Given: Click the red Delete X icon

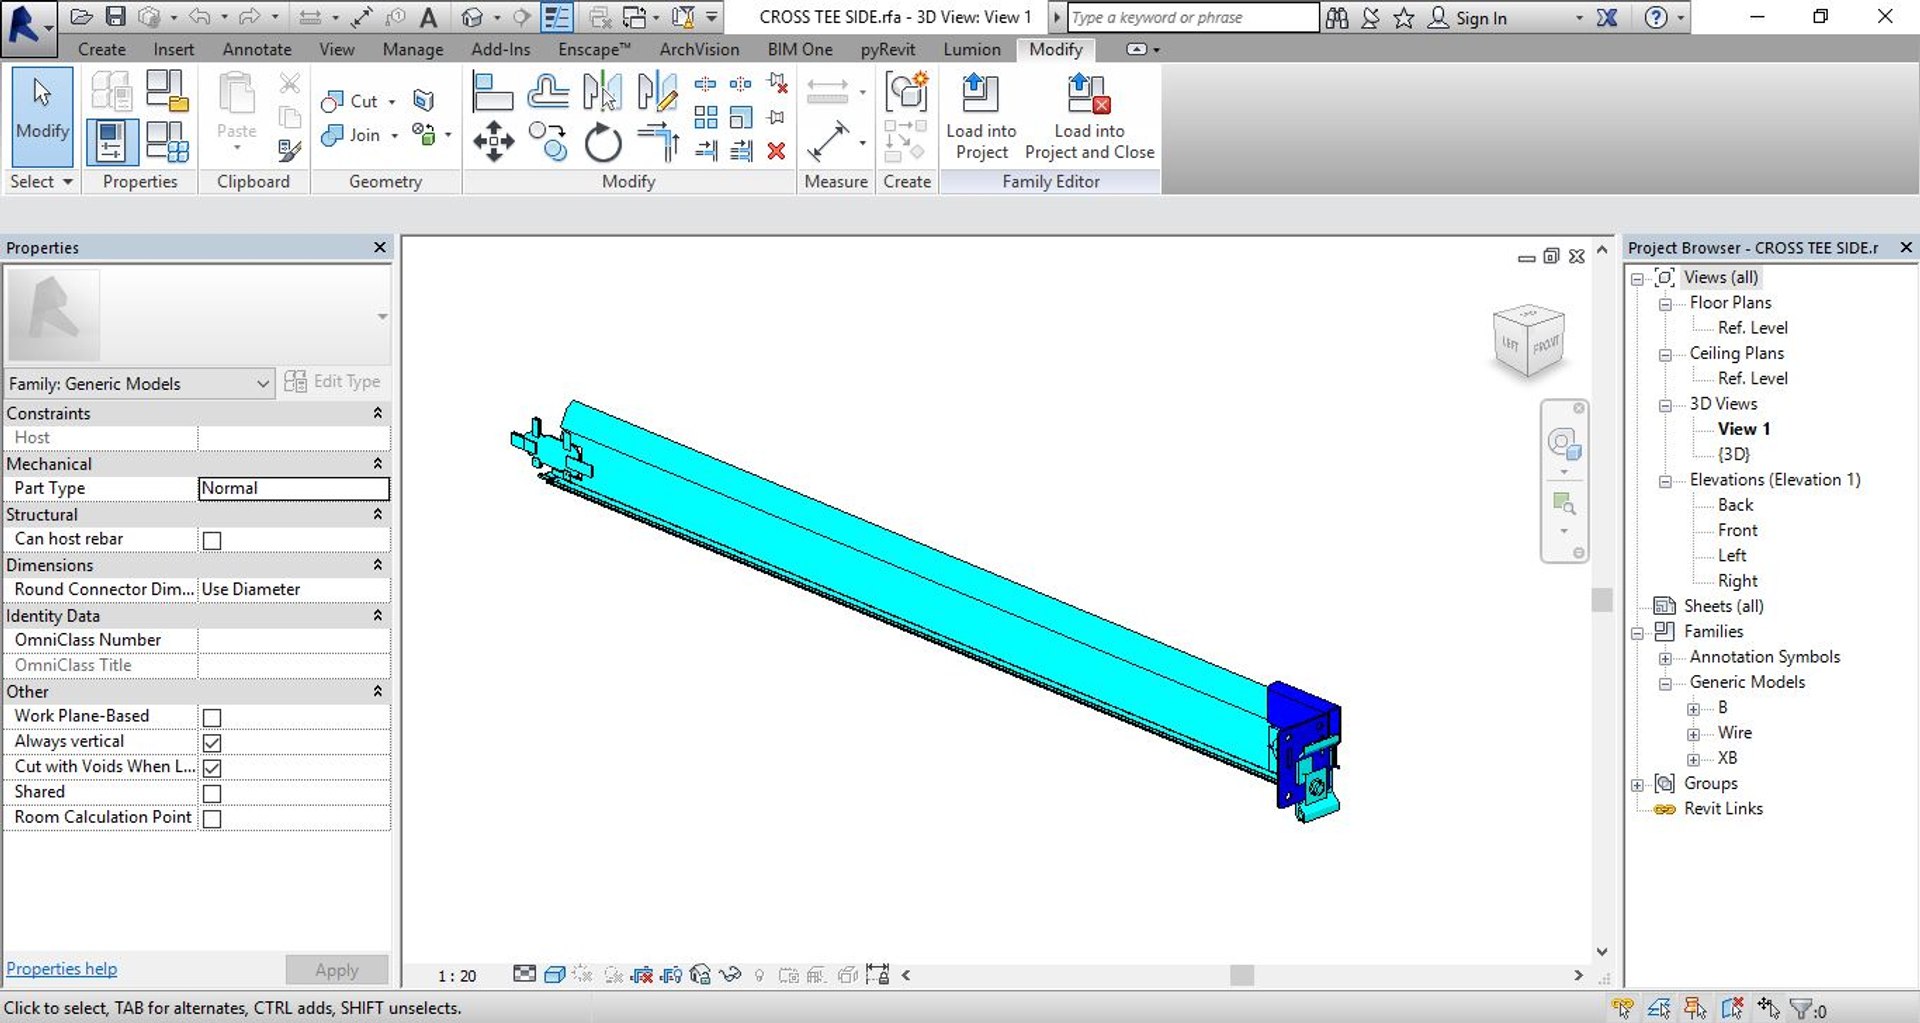Looking at the screenshot, I should pyautogui.click(x=776, y=151).
